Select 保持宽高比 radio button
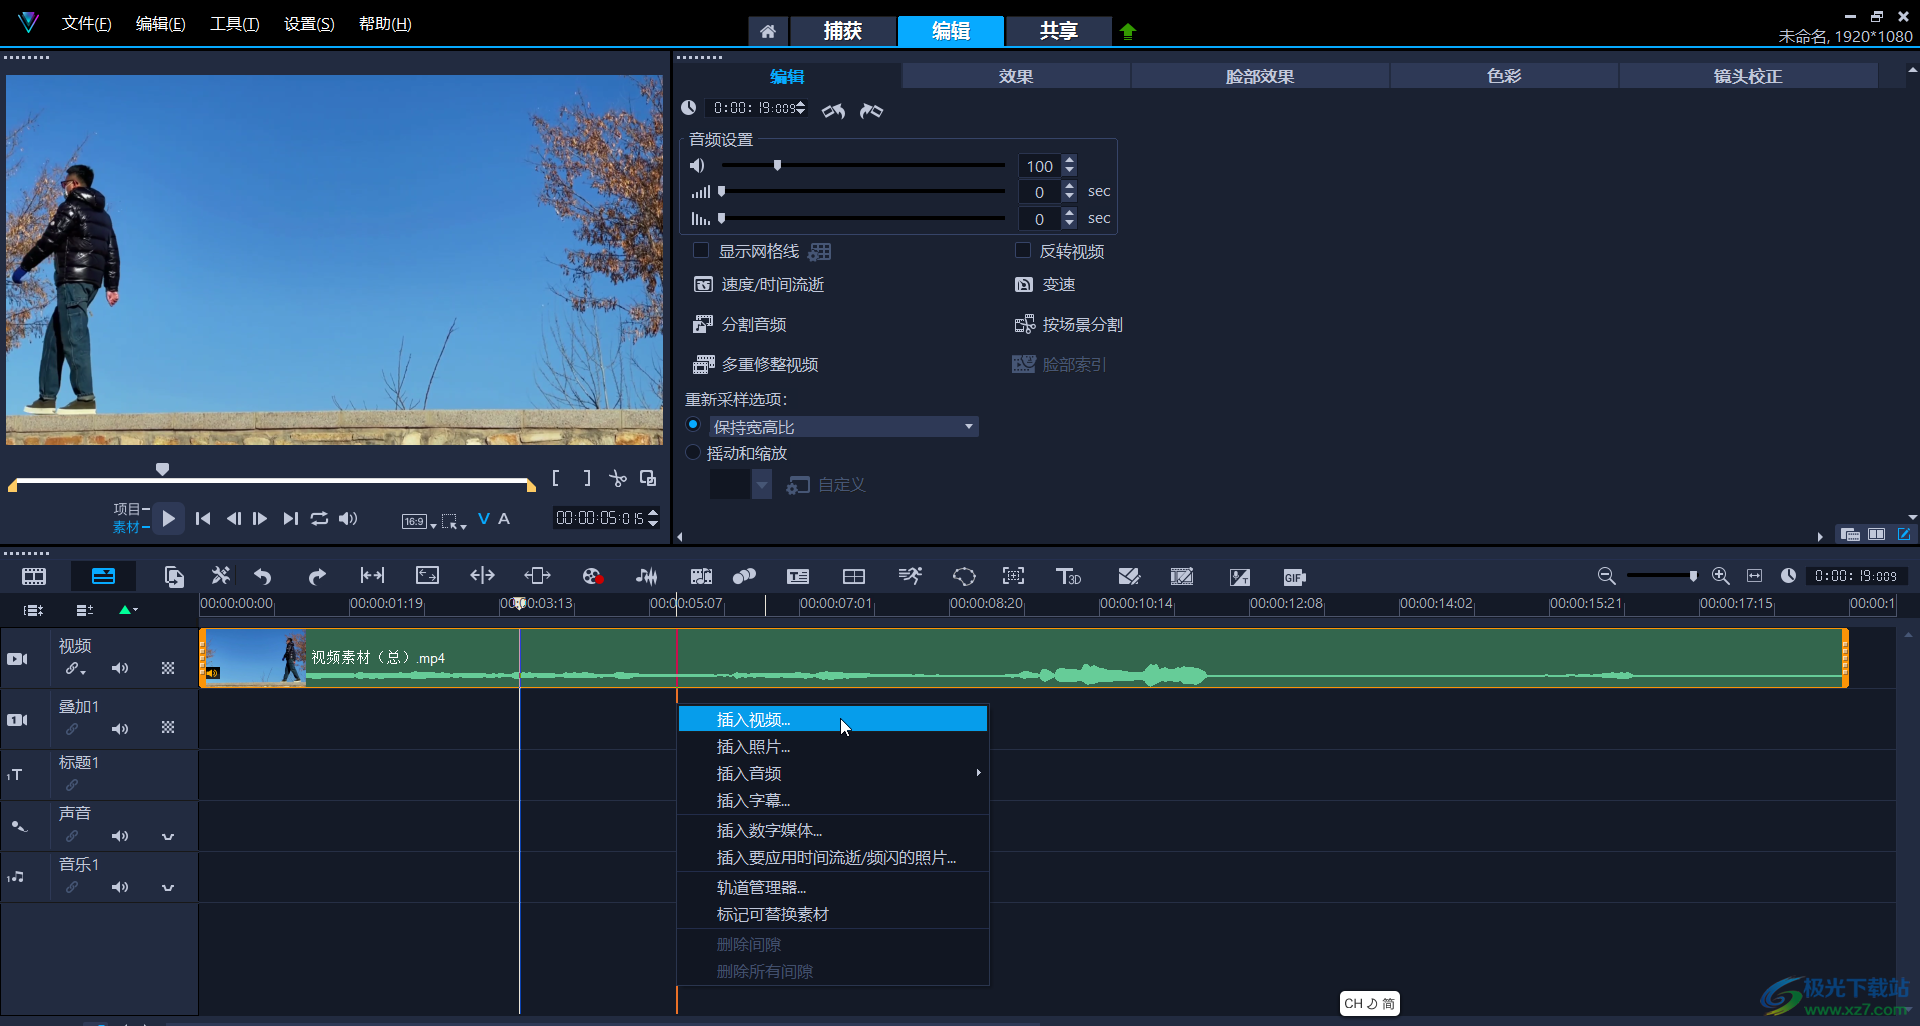This screenshot has height=1026, width=1920. (693, 425)
